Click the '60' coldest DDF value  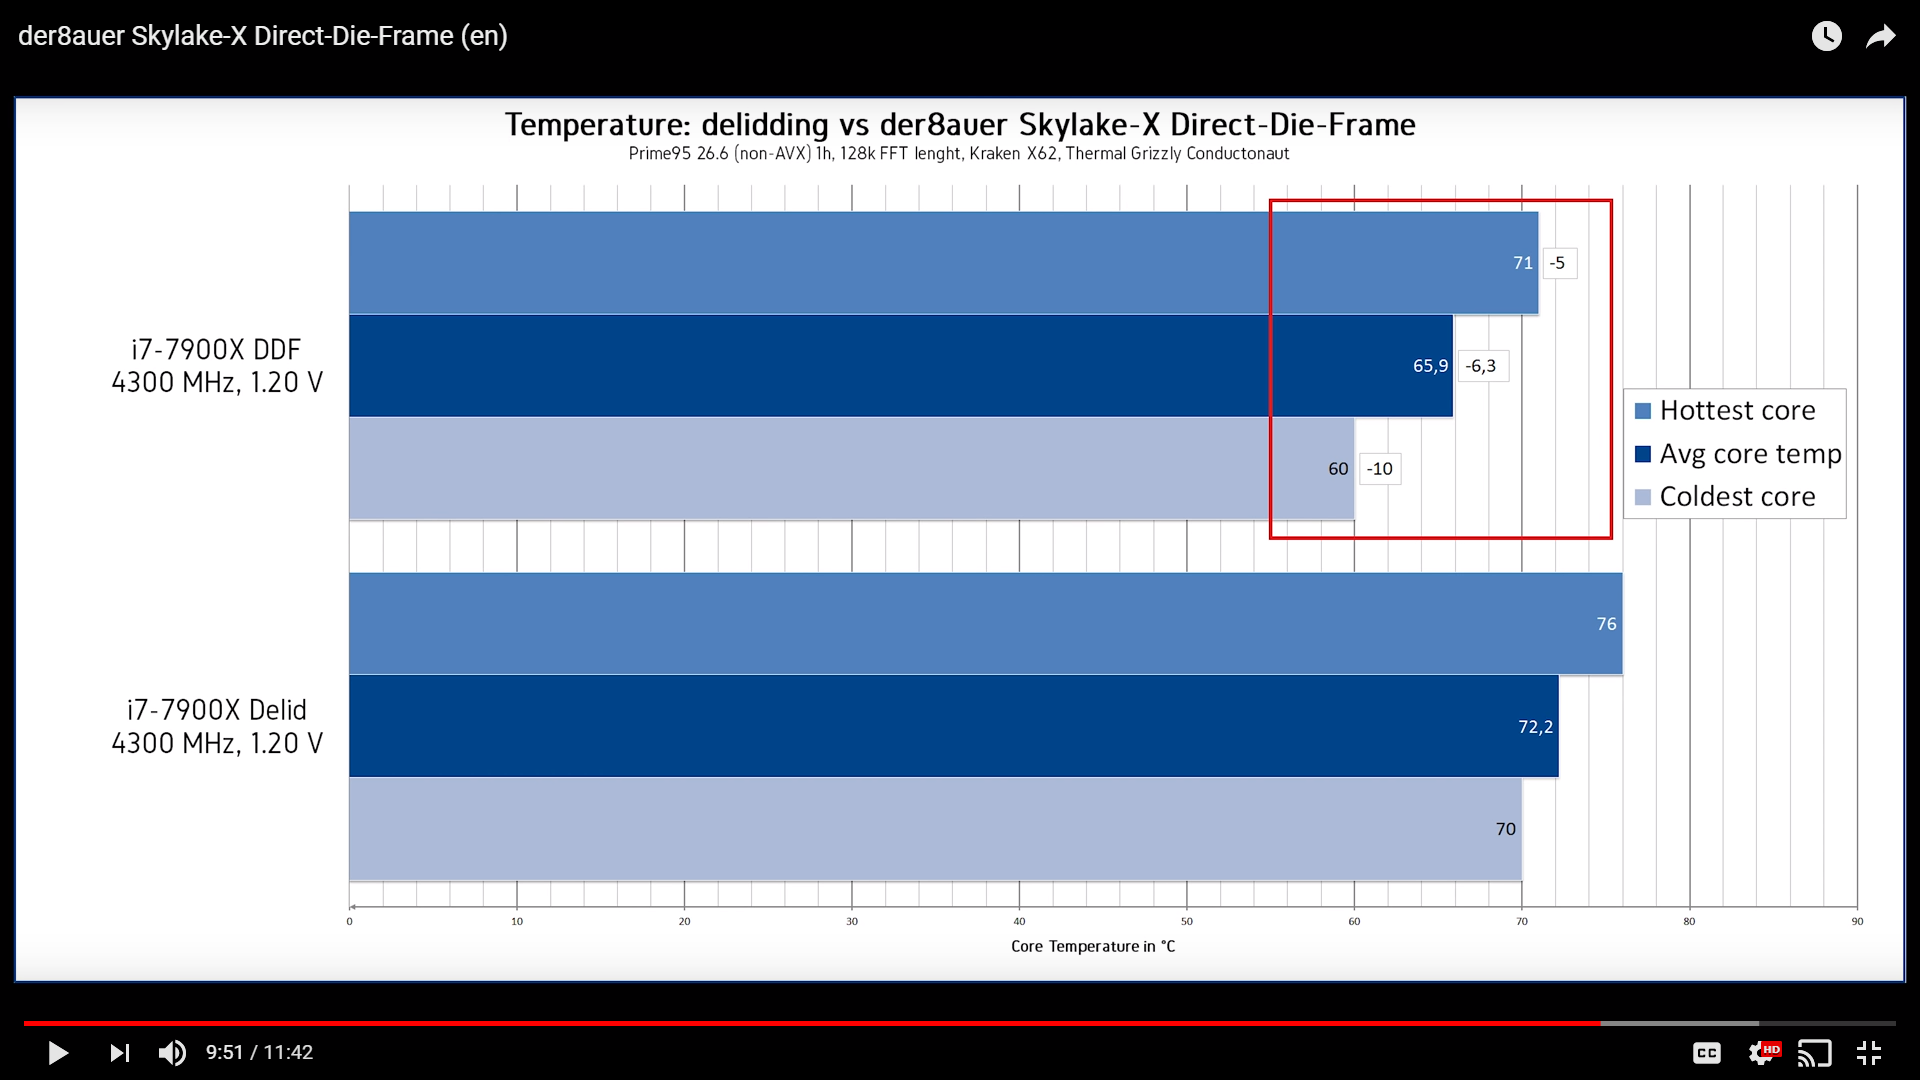tap(1338, 469)
